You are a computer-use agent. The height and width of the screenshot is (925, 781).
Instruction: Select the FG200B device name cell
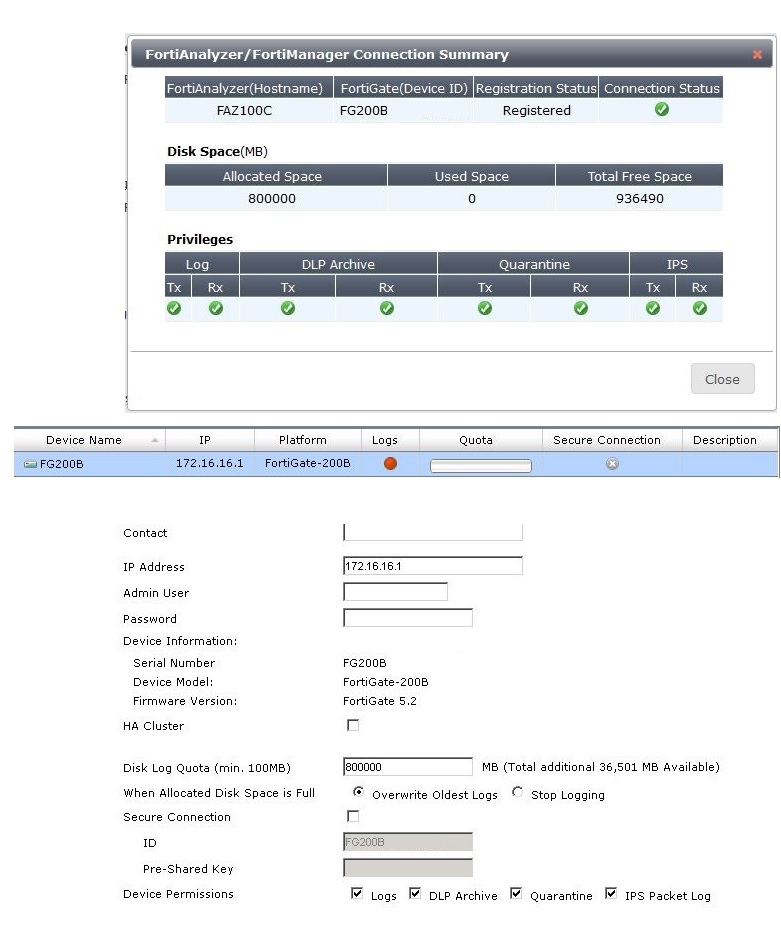point(61,464)
